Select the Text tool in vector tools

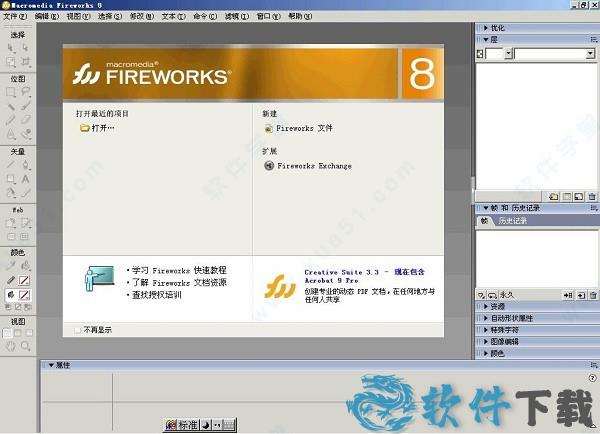pyautogui.click(x=26, y=179)
